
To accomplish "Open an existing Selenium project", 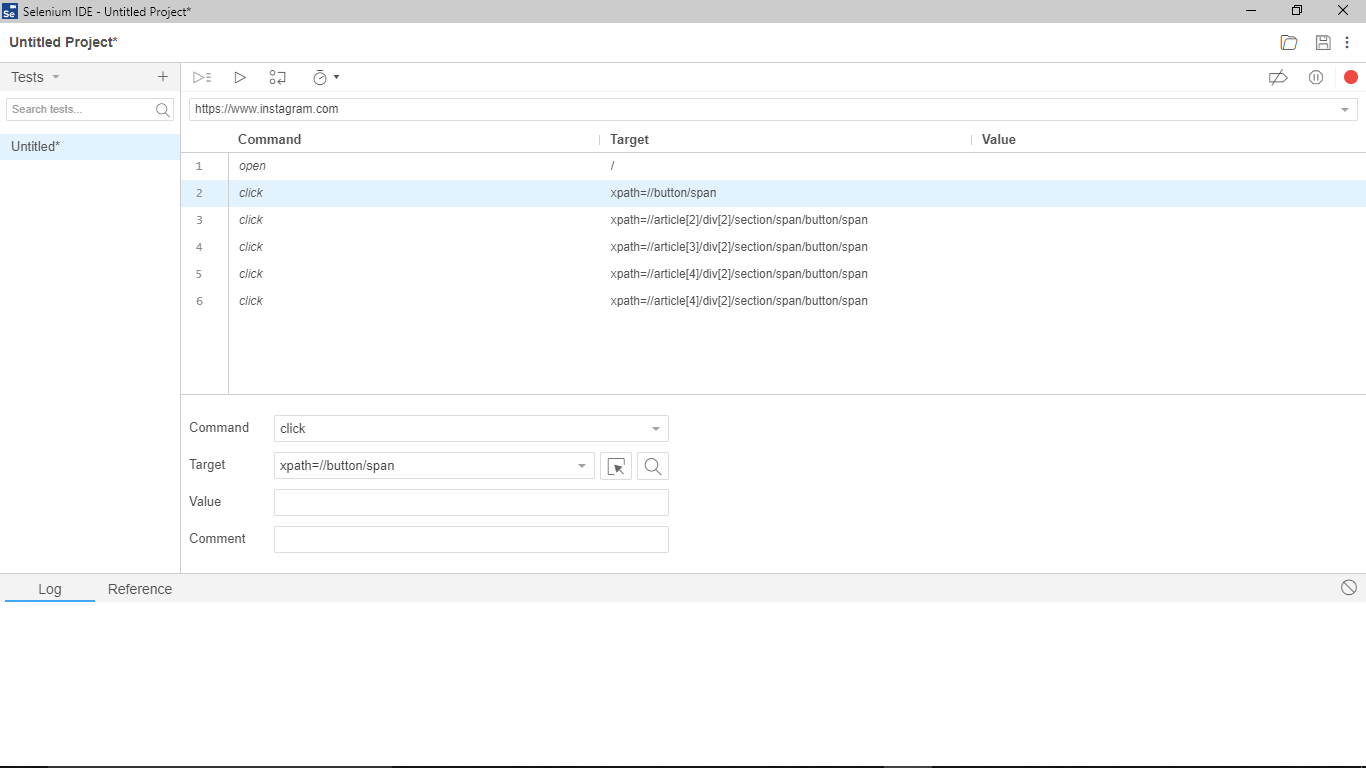I will coord(1288,42).
